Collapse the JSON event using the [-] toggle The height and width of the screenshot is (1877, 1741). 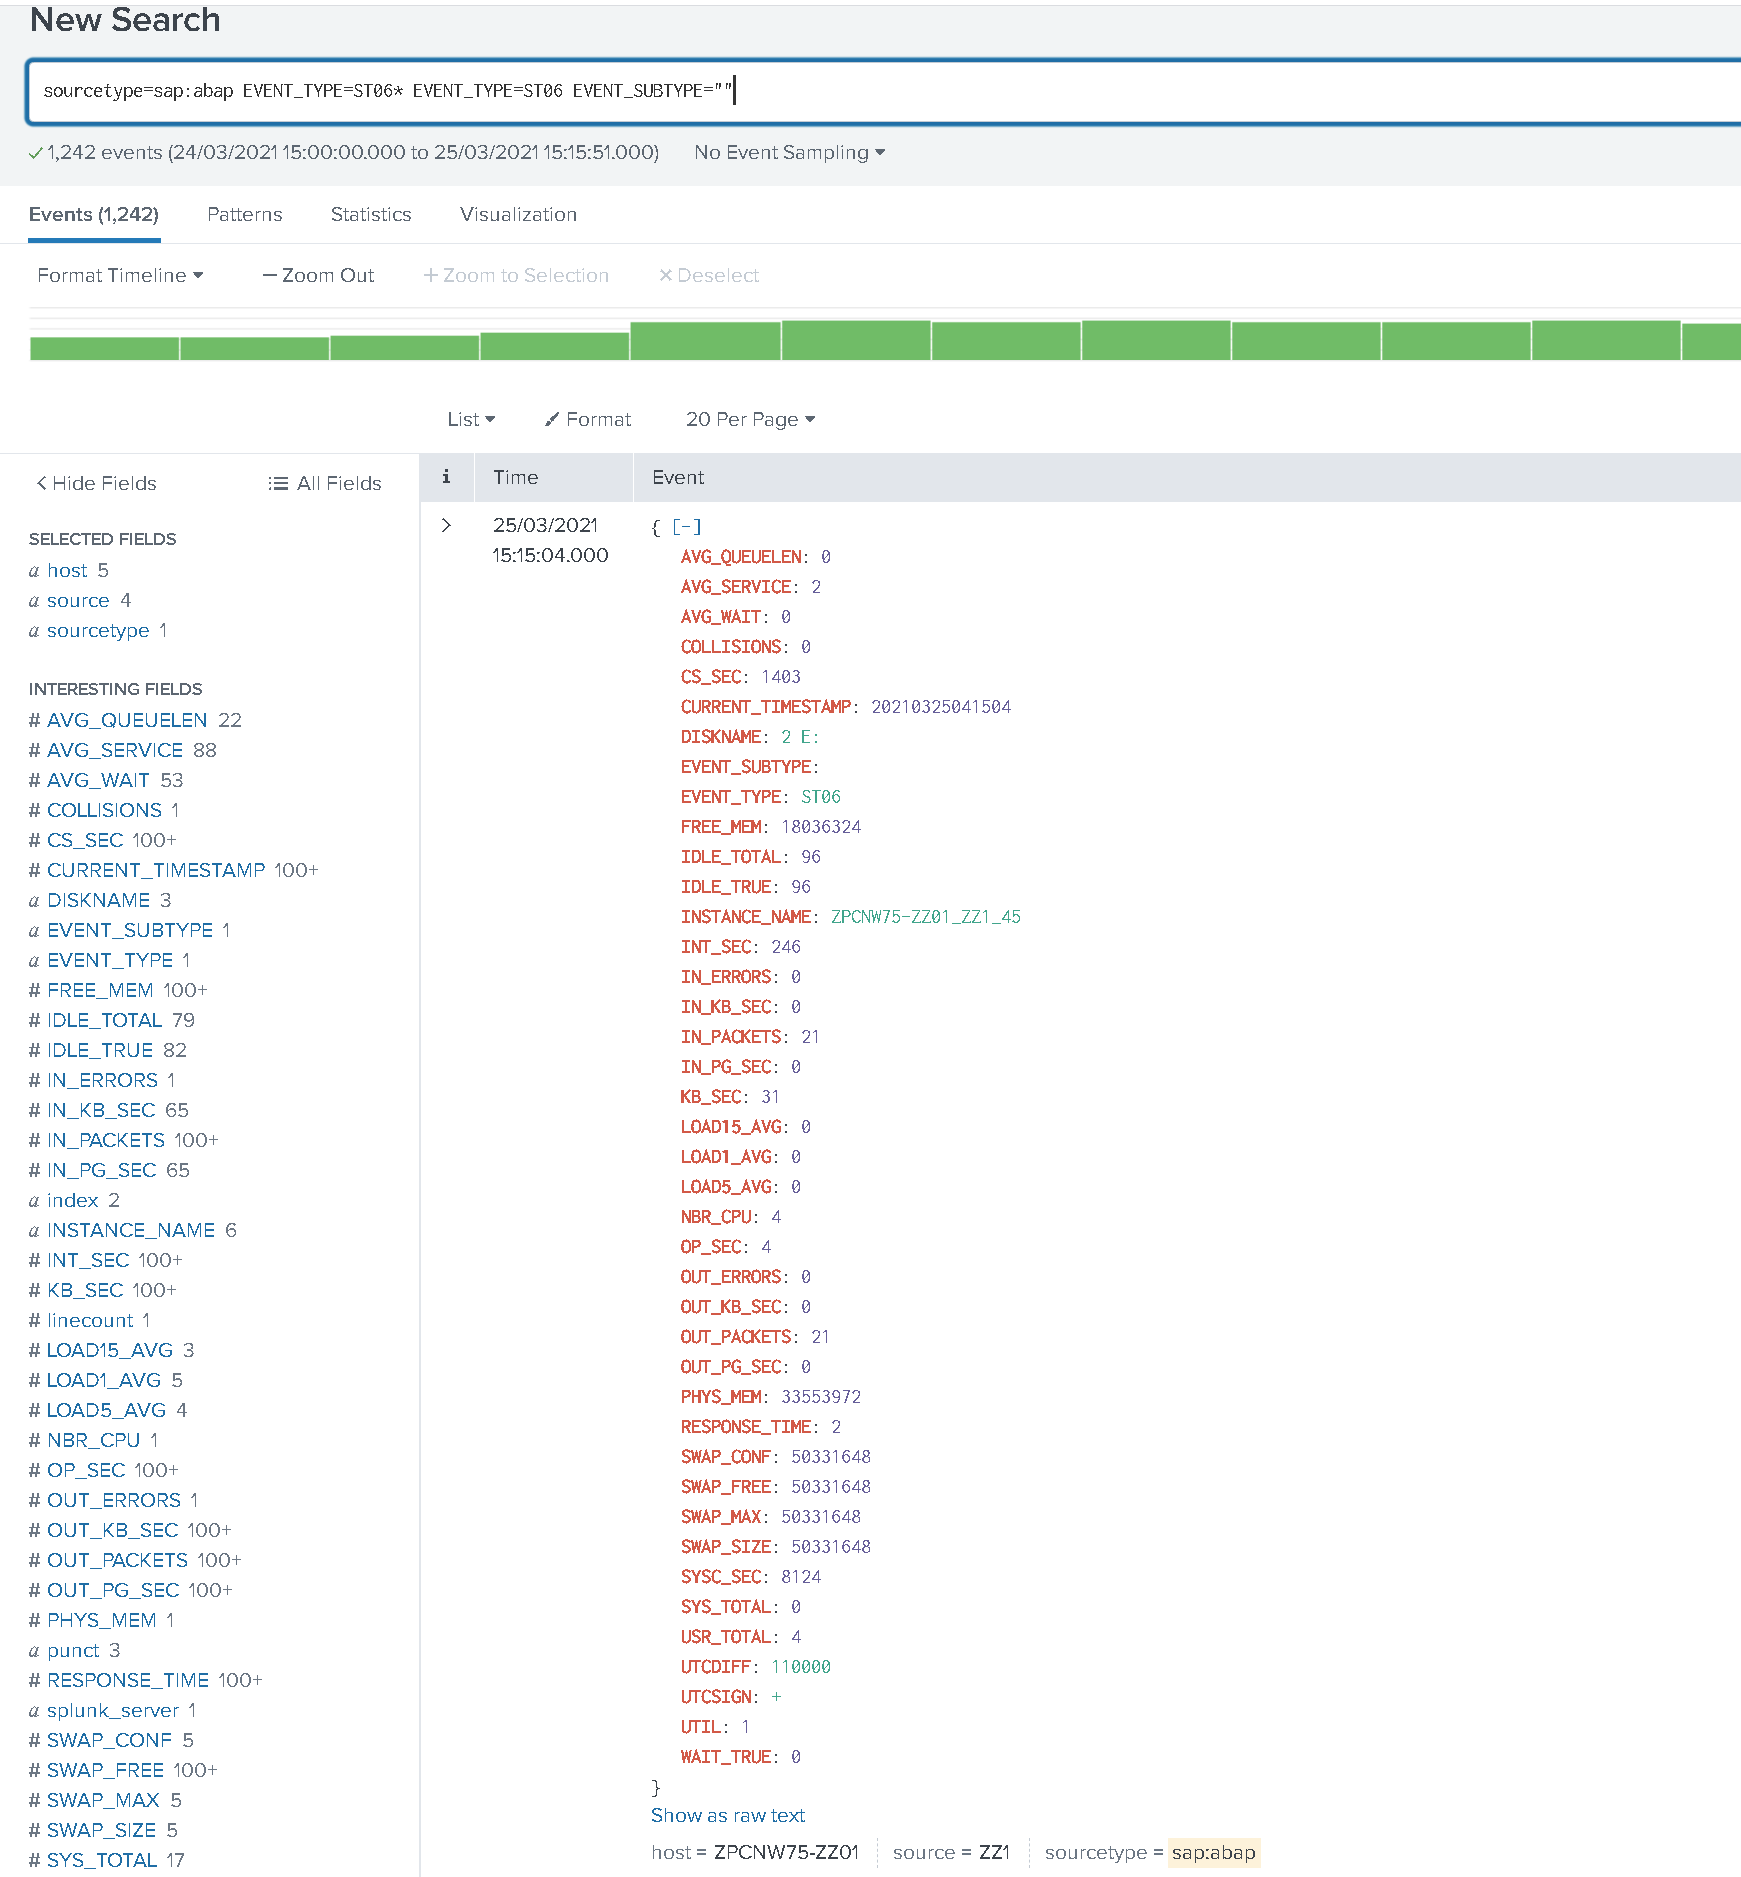point(688,526)
